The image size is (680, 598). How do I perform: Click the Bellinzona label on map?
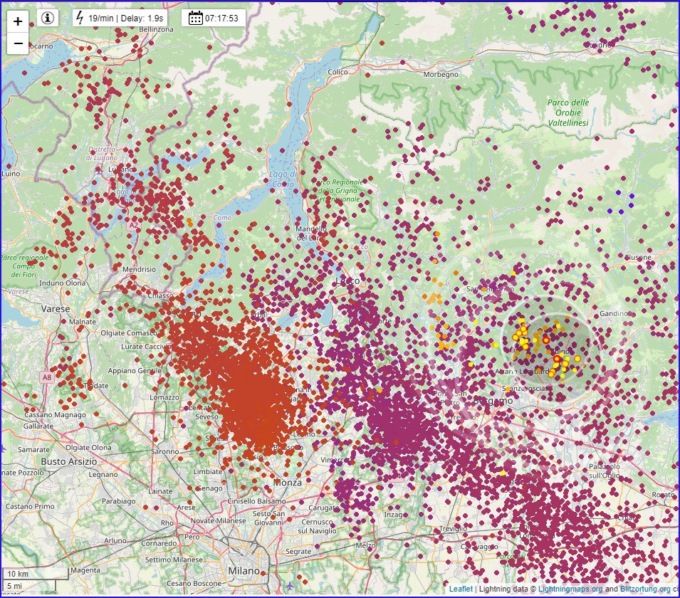pos(142,29)
